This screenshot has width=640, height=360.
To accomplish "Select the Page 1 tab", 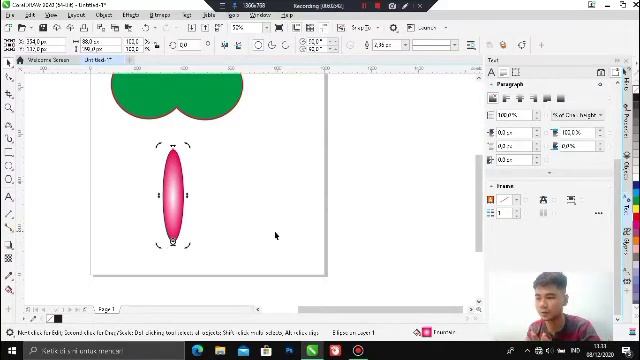I will 107,309.
